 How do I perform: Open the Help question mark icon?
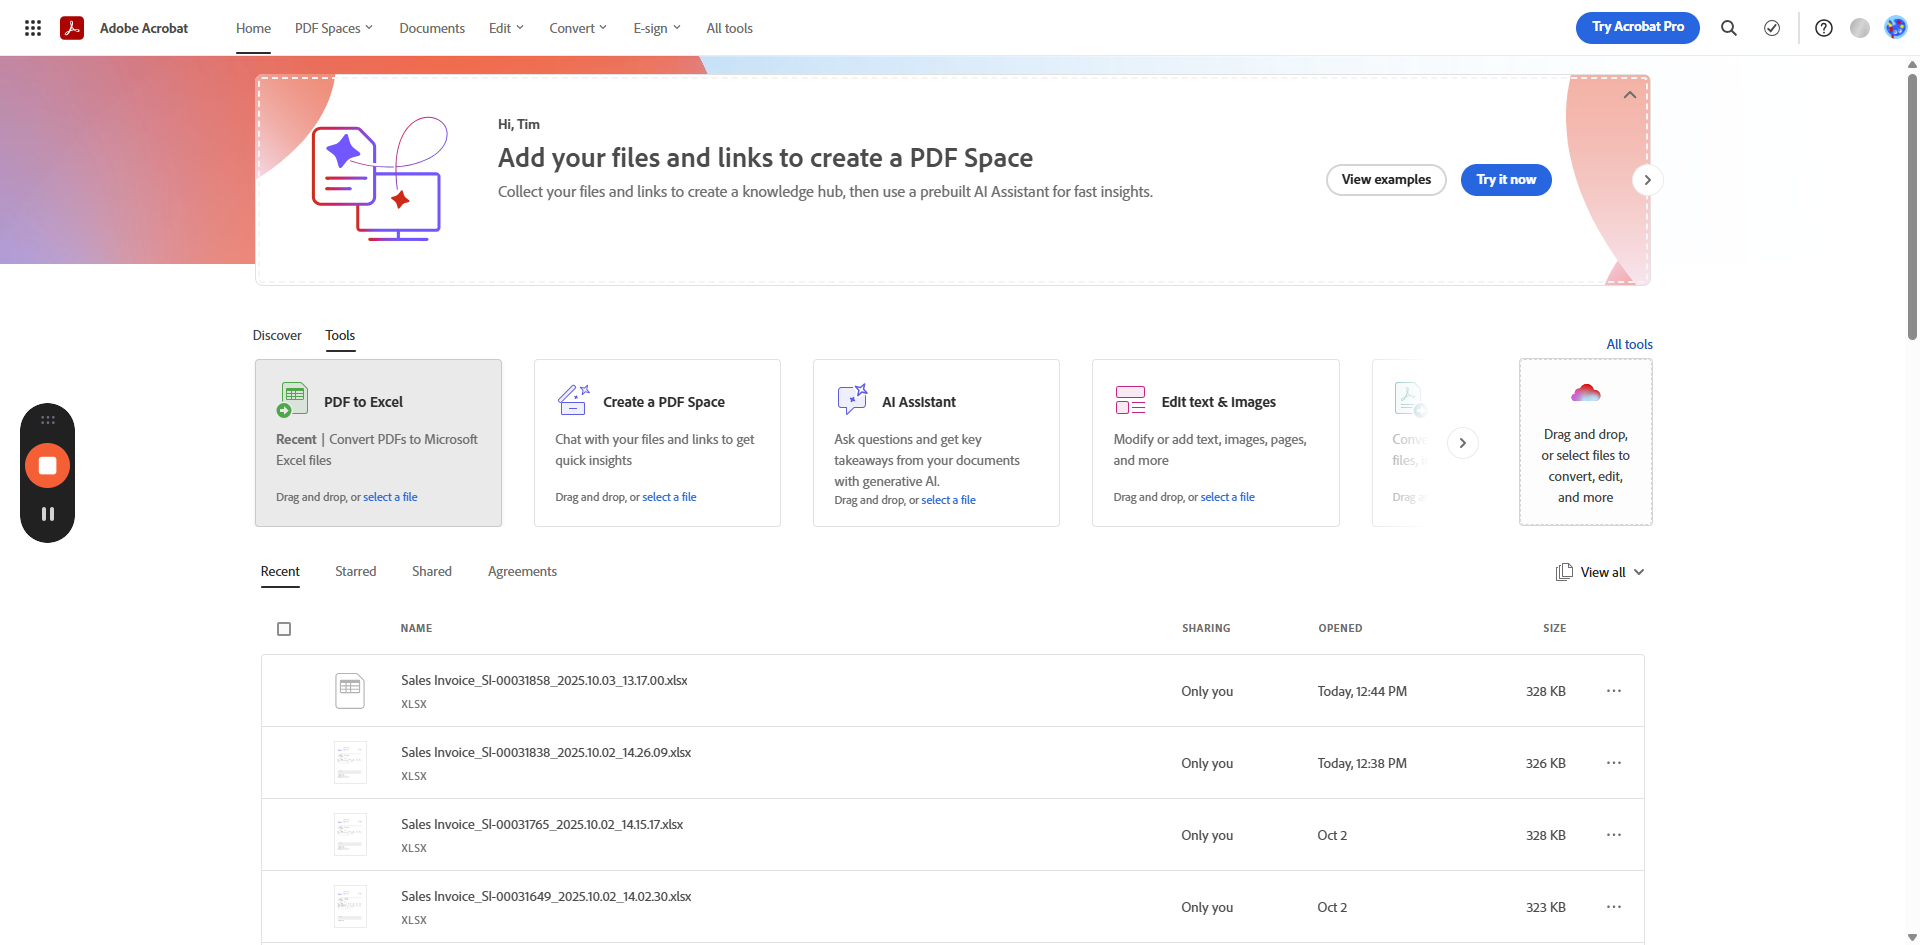point(1823,28)
